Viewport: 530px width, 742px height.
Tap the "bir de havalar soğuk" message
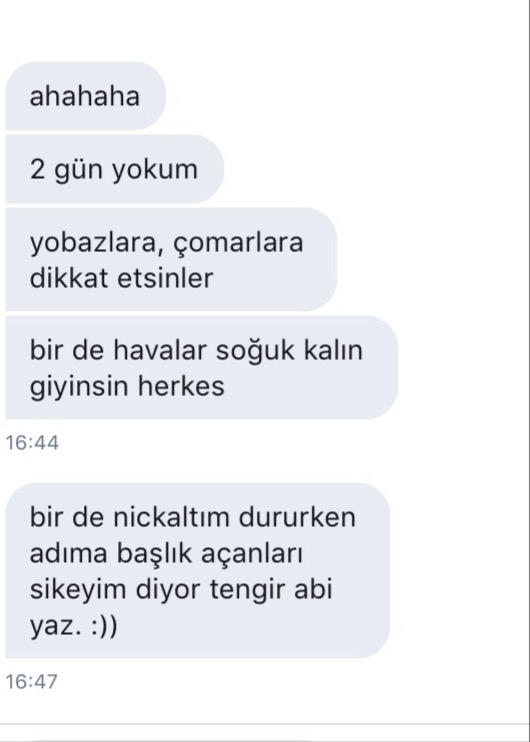(x=202, y=367)
